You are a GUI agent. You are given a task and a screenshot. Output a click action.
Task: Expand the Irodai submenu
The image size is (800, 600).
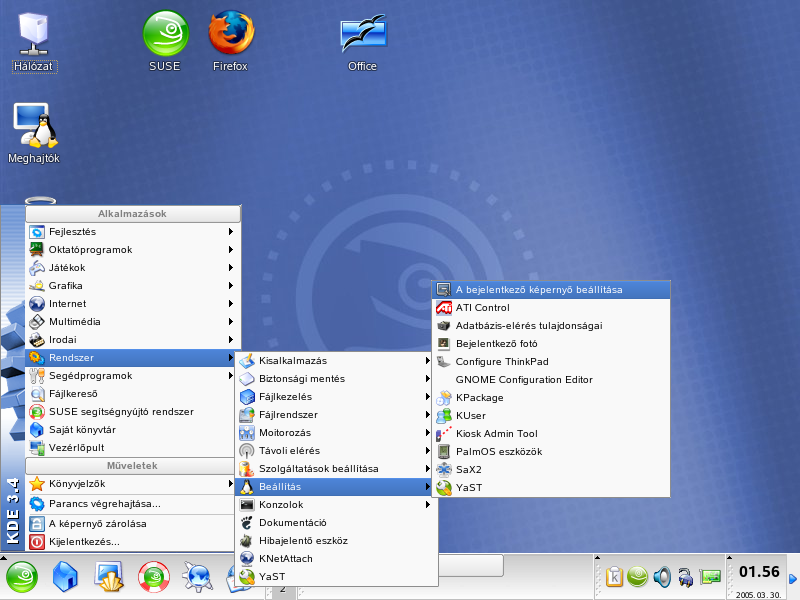pyautogui.click(x=132, y=340)
